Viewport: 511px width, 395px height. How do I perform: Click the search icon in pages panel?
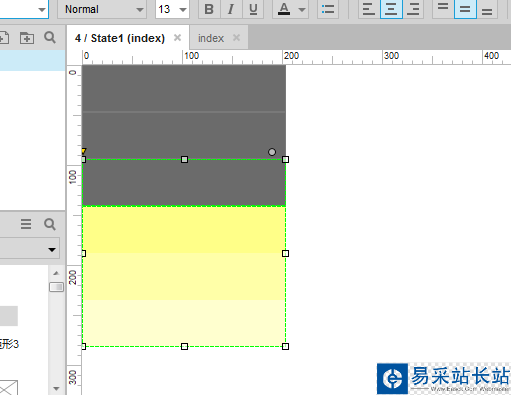[x=50, y=38]
